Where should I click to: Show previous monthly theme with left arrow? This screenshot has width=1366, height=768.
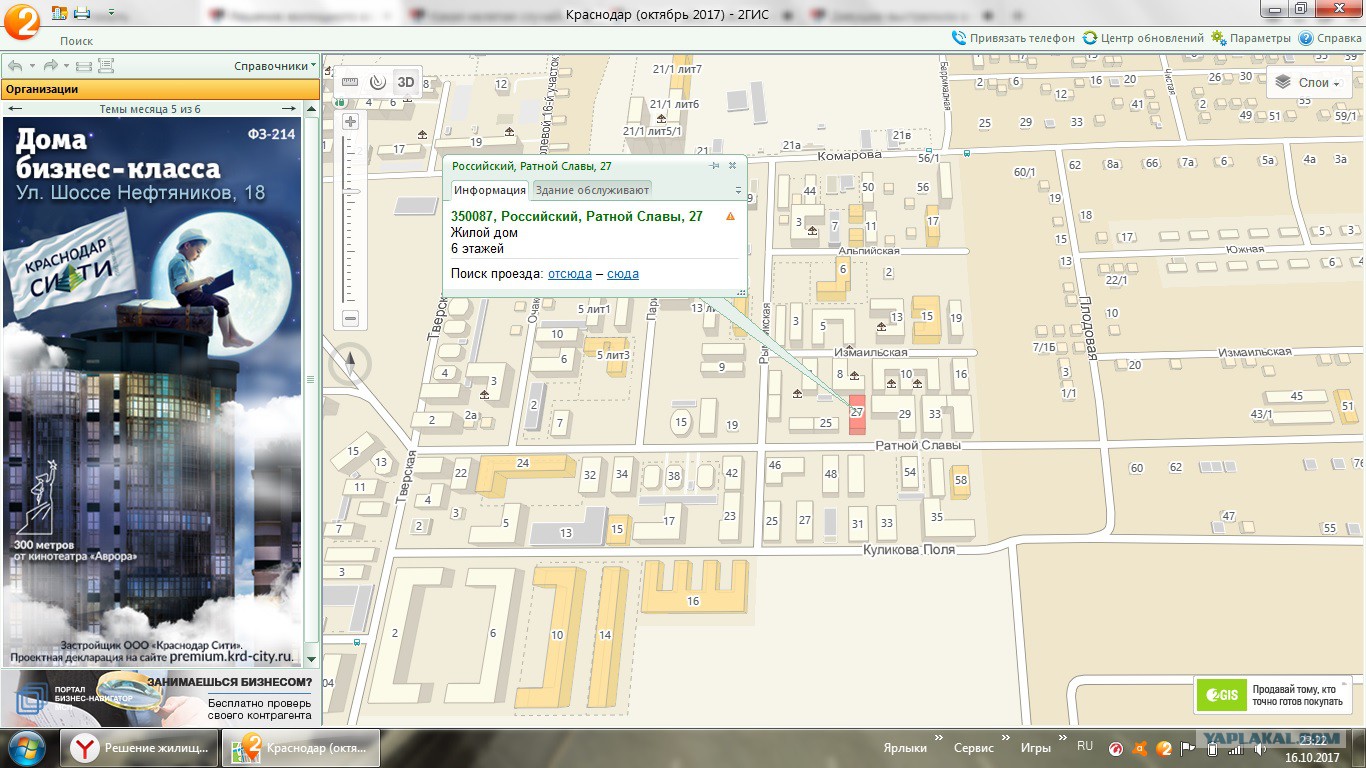coord(15,109)
